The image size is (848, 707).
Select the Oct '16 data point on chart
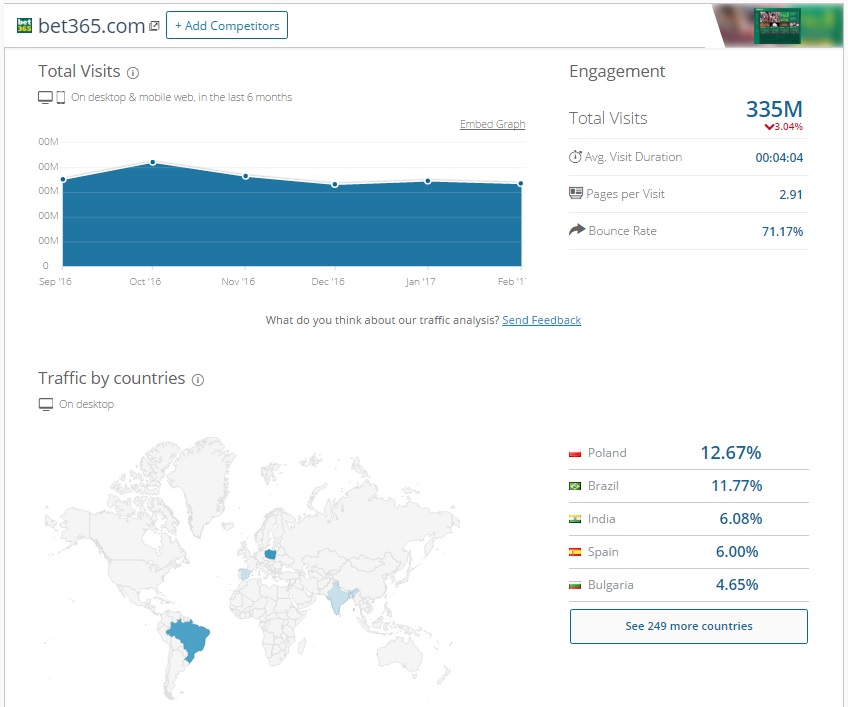[x=153, y=162]
